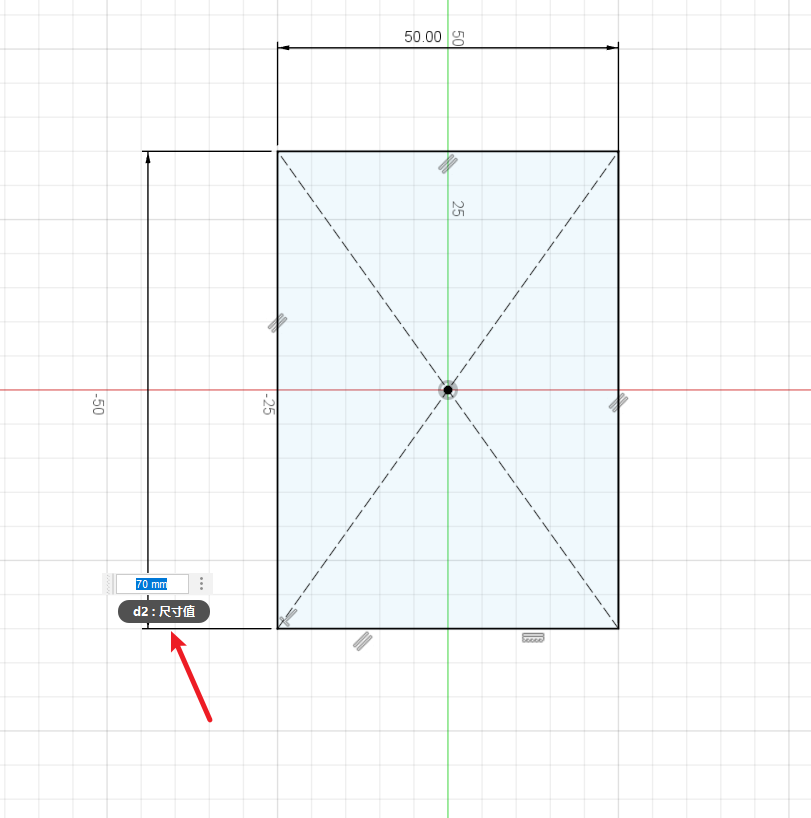Click the d2 尺寸值 tooltip label
The image size is (811, 818).
click(164, 612)
